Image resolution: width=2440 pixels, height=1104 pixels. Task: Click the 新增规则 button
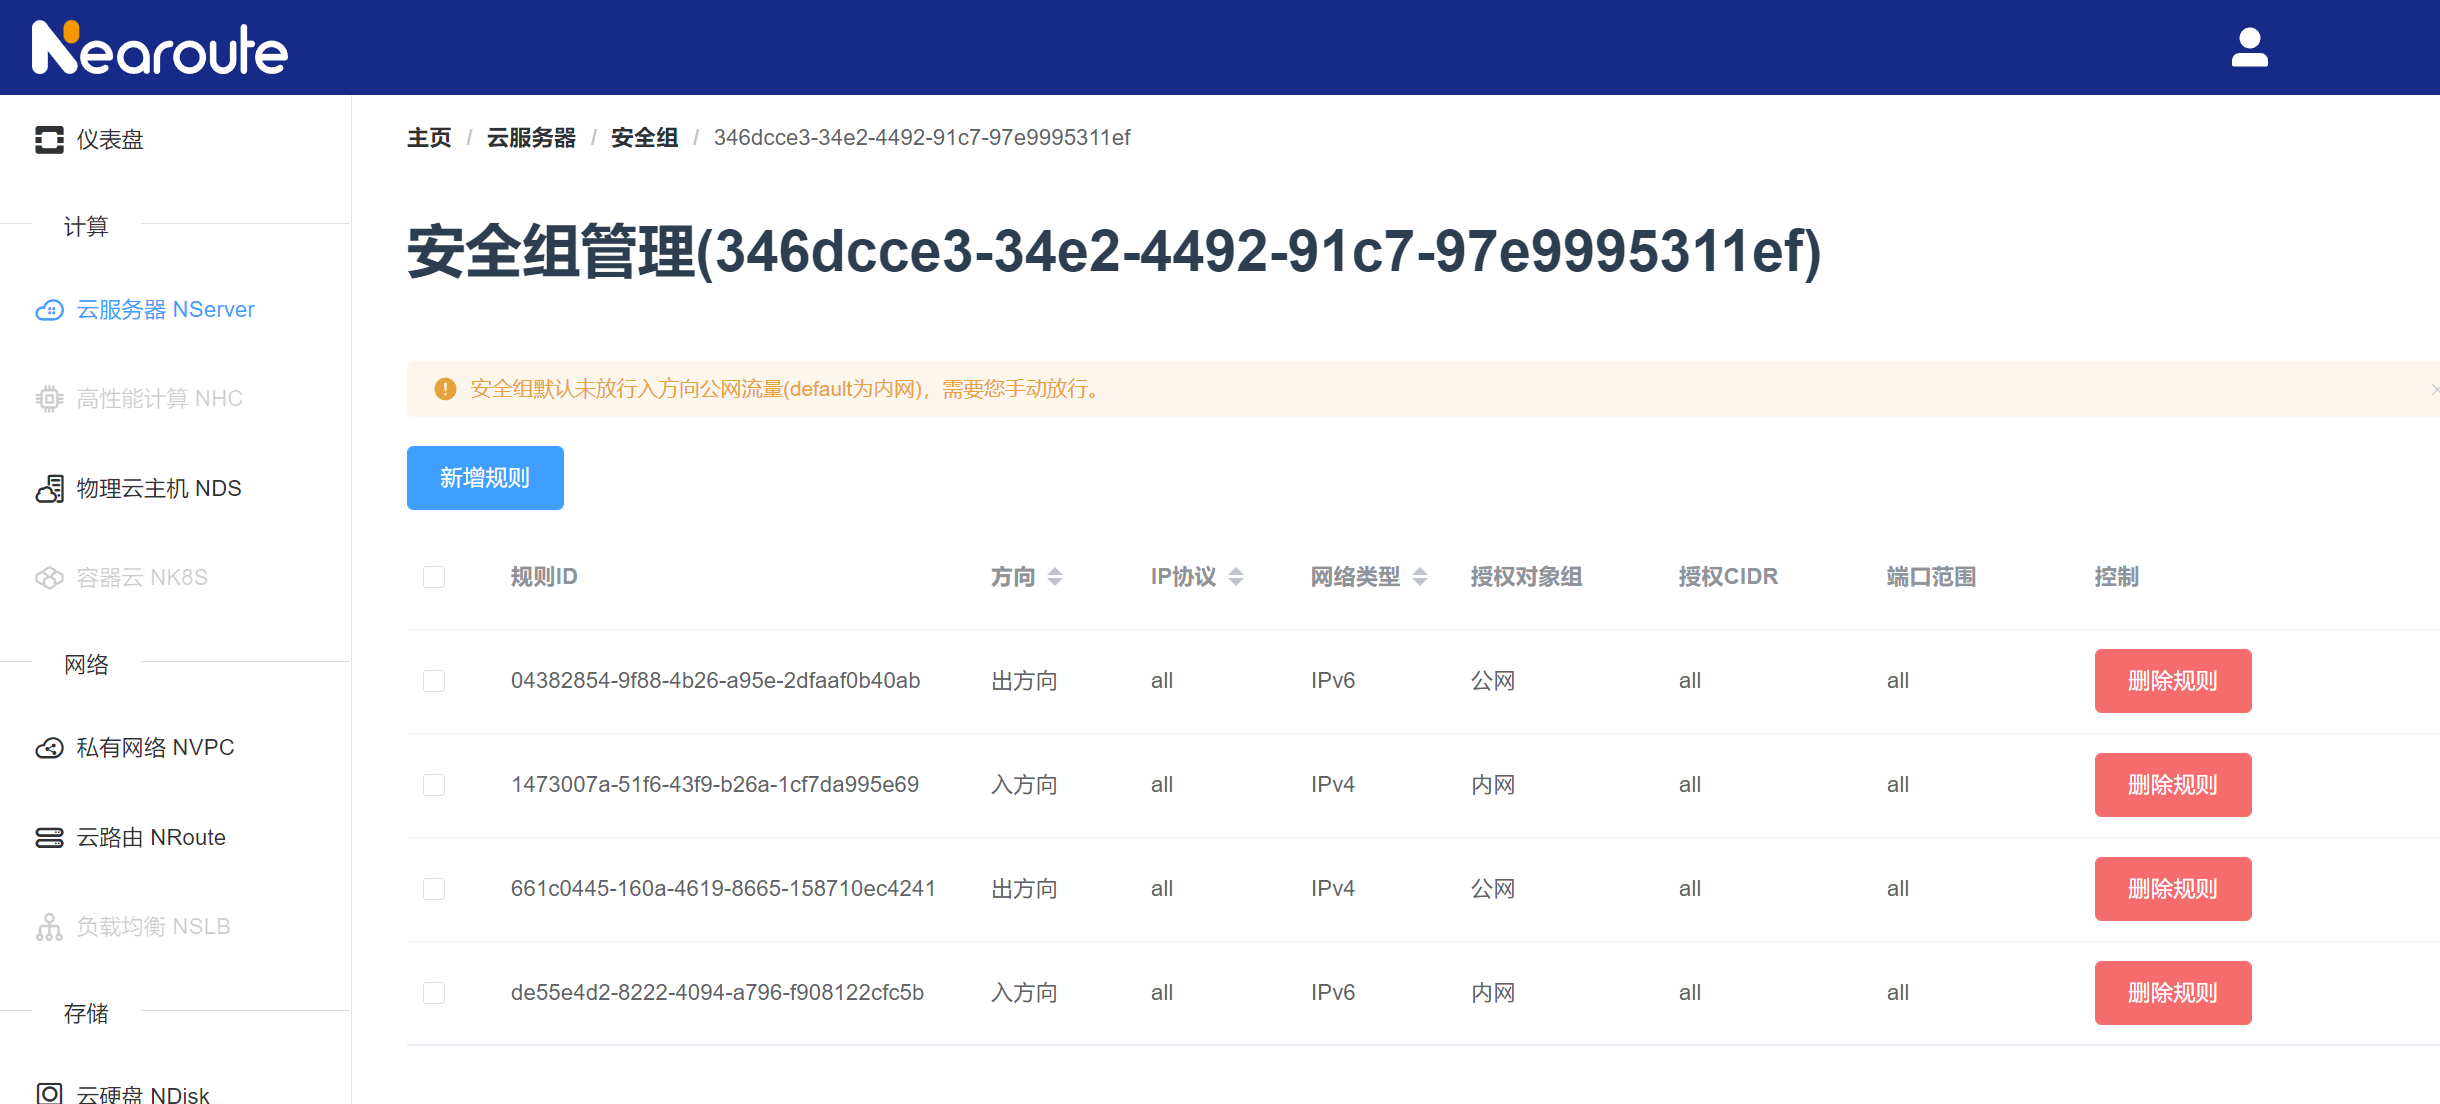pos(485,478)
